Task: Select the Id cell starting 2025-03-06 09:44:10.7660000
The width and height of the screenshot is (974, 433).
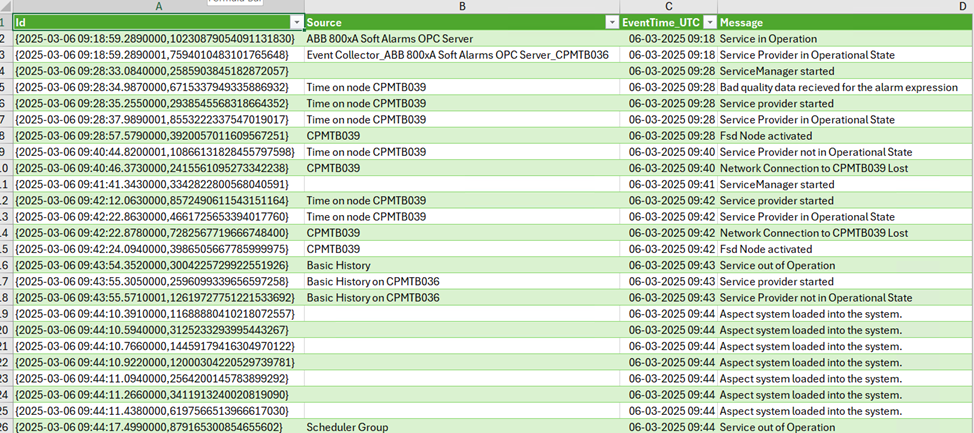Action: point(159,346)
